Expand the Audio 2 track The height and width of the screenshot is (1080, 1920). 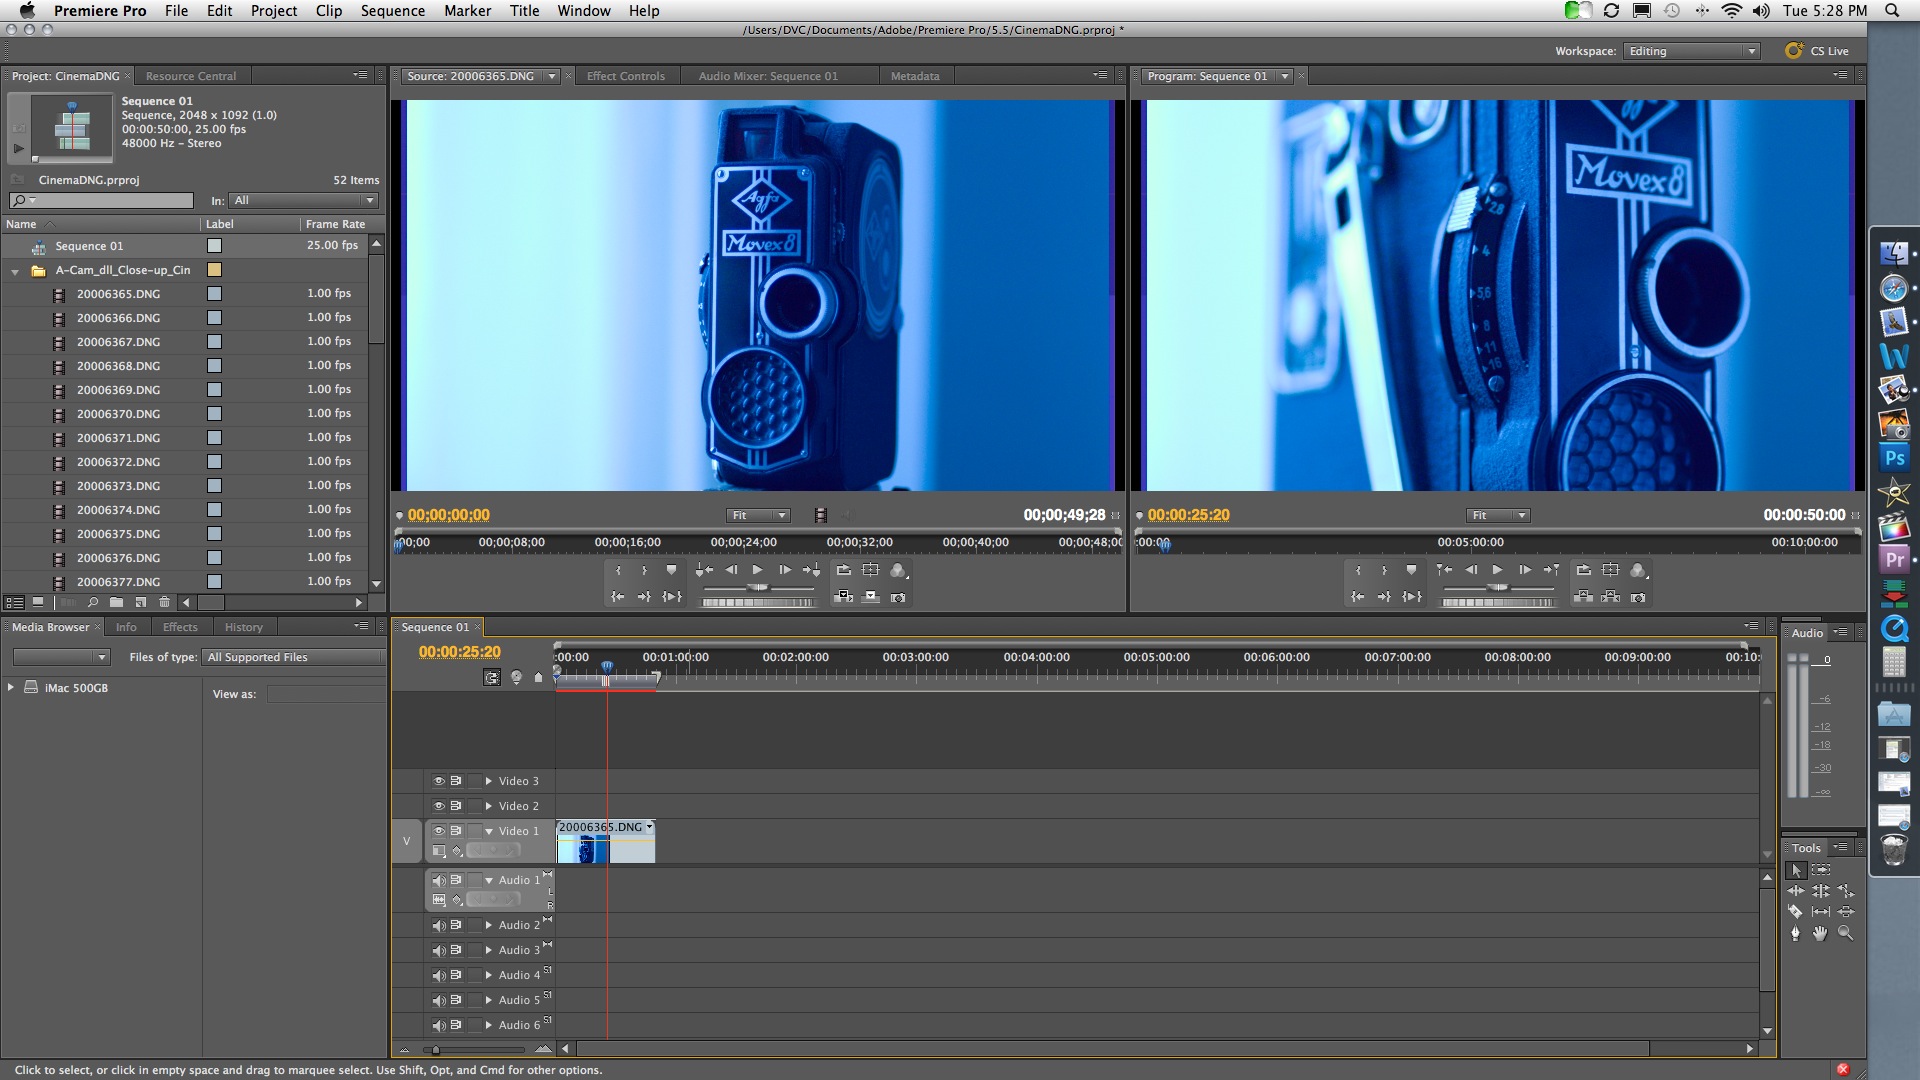pos(489,925)
